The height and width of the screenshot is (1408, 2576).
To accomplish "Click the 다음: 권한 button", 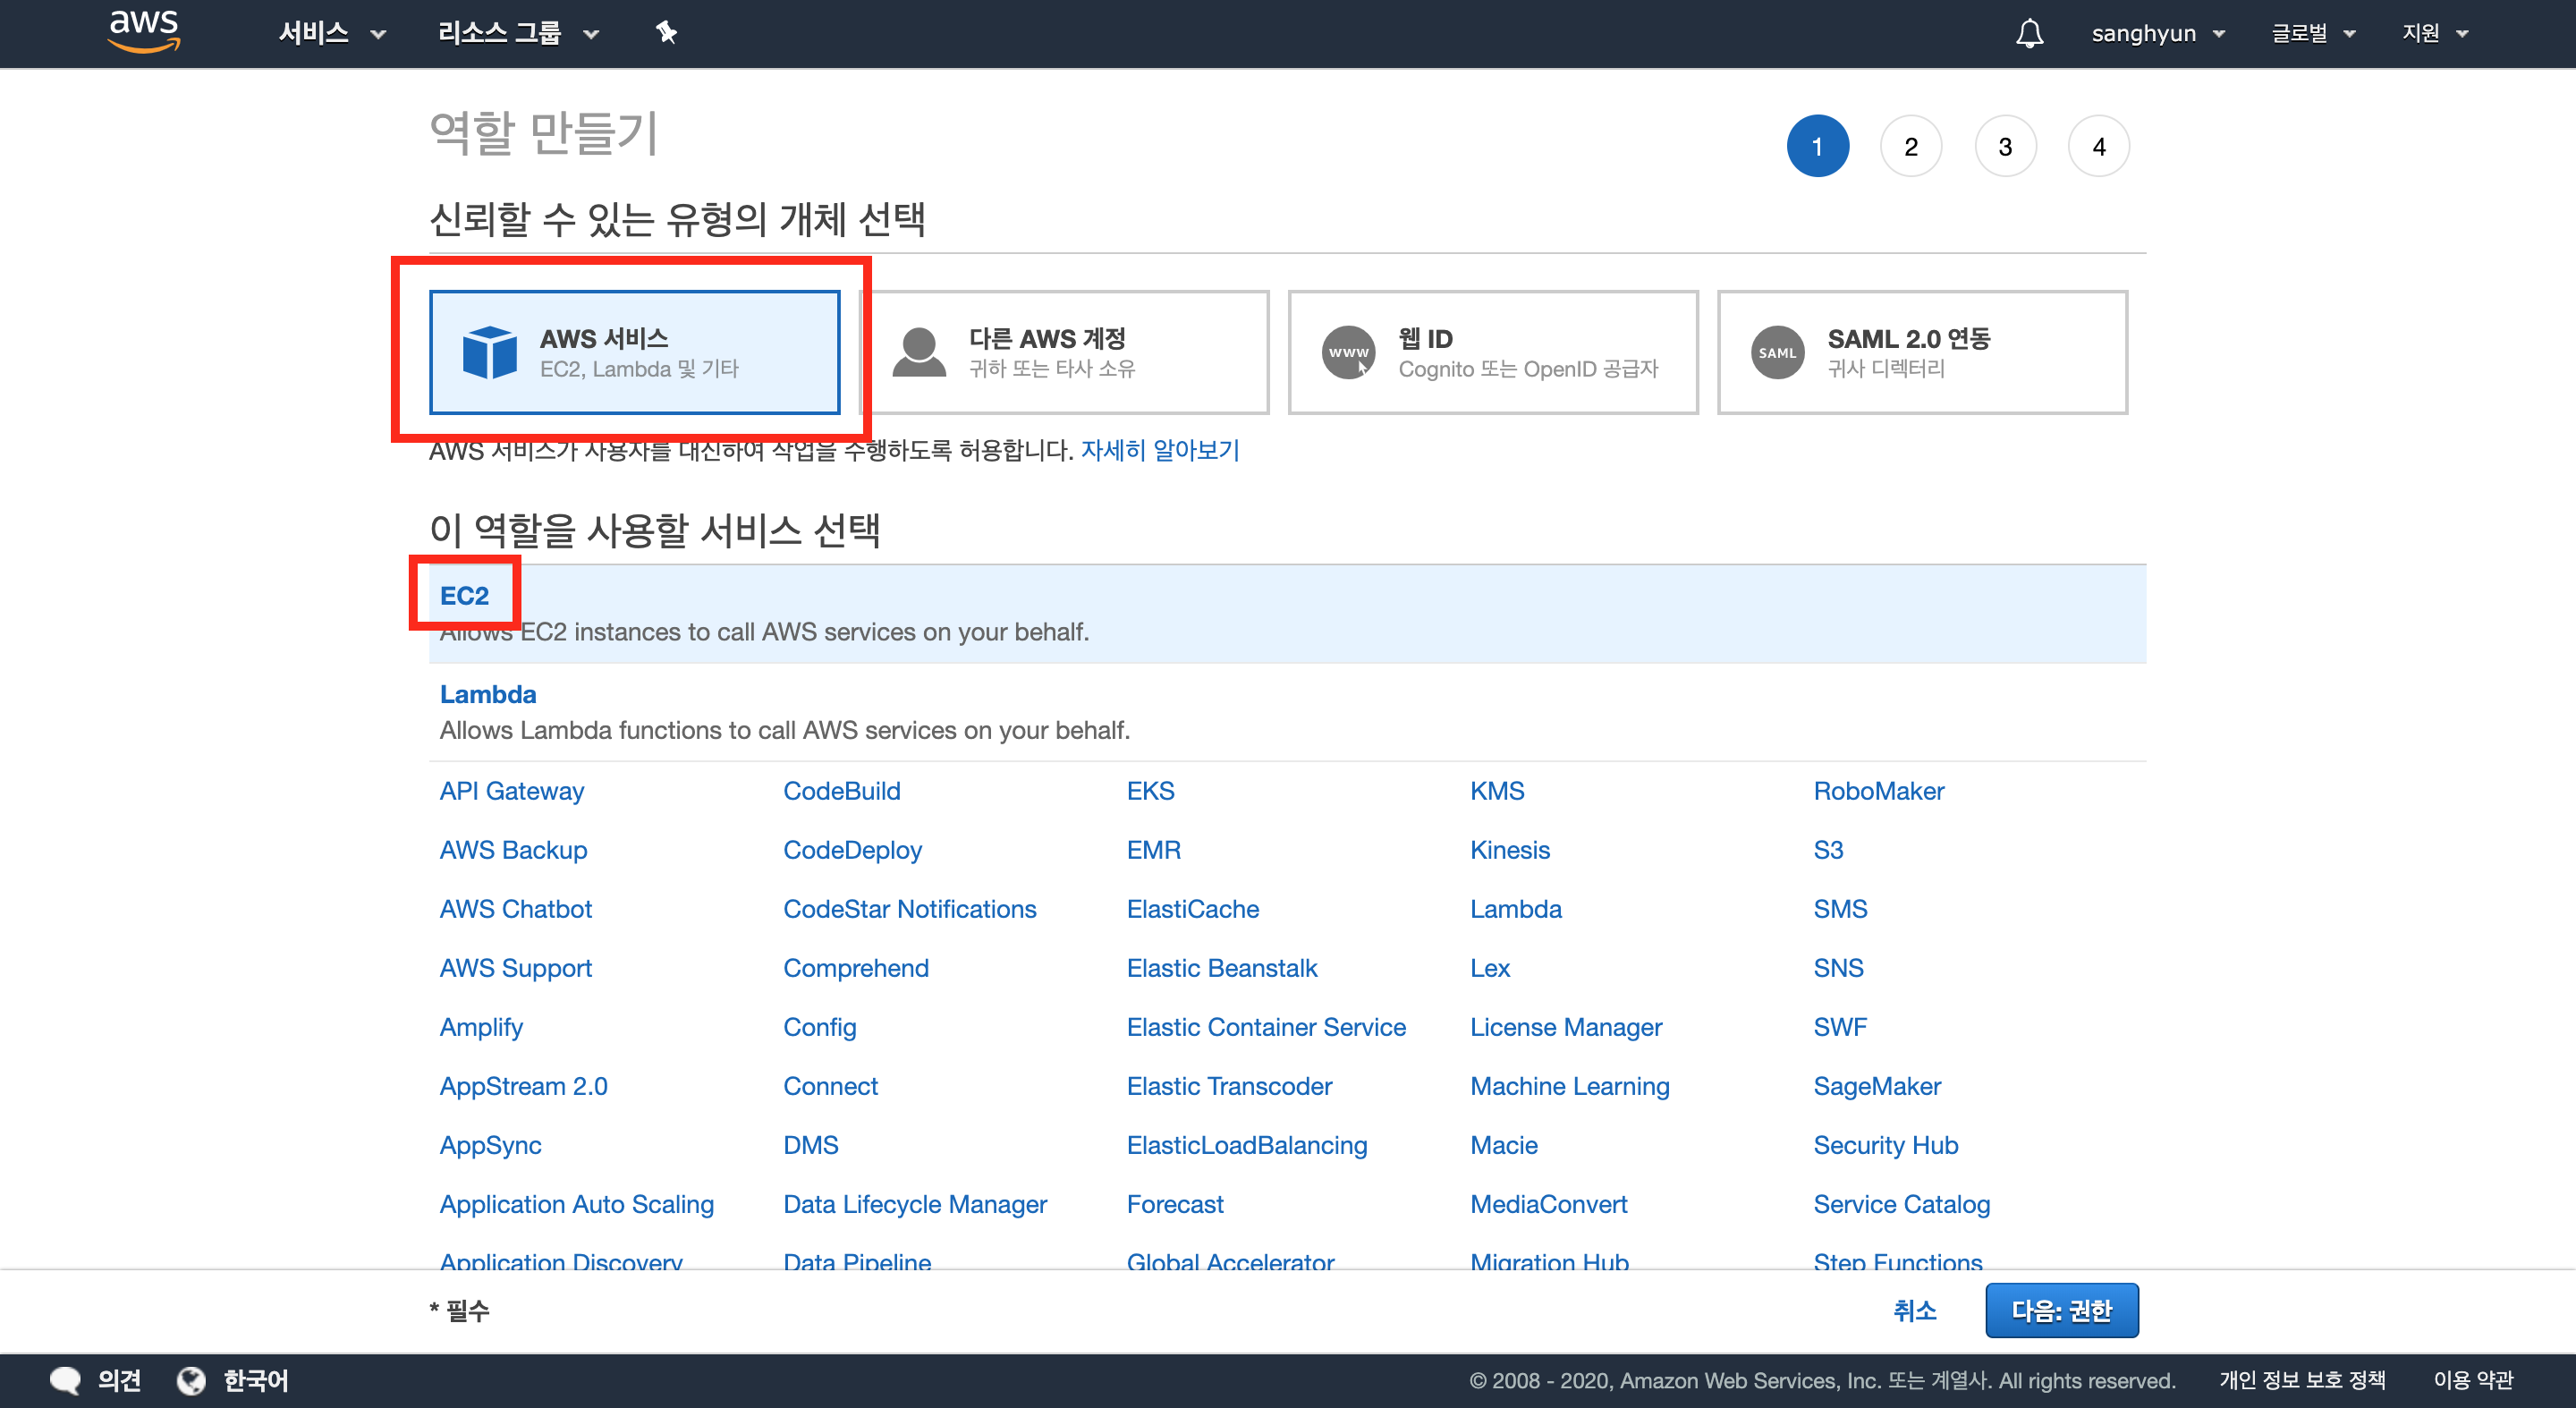I will pos(2061,1310).
